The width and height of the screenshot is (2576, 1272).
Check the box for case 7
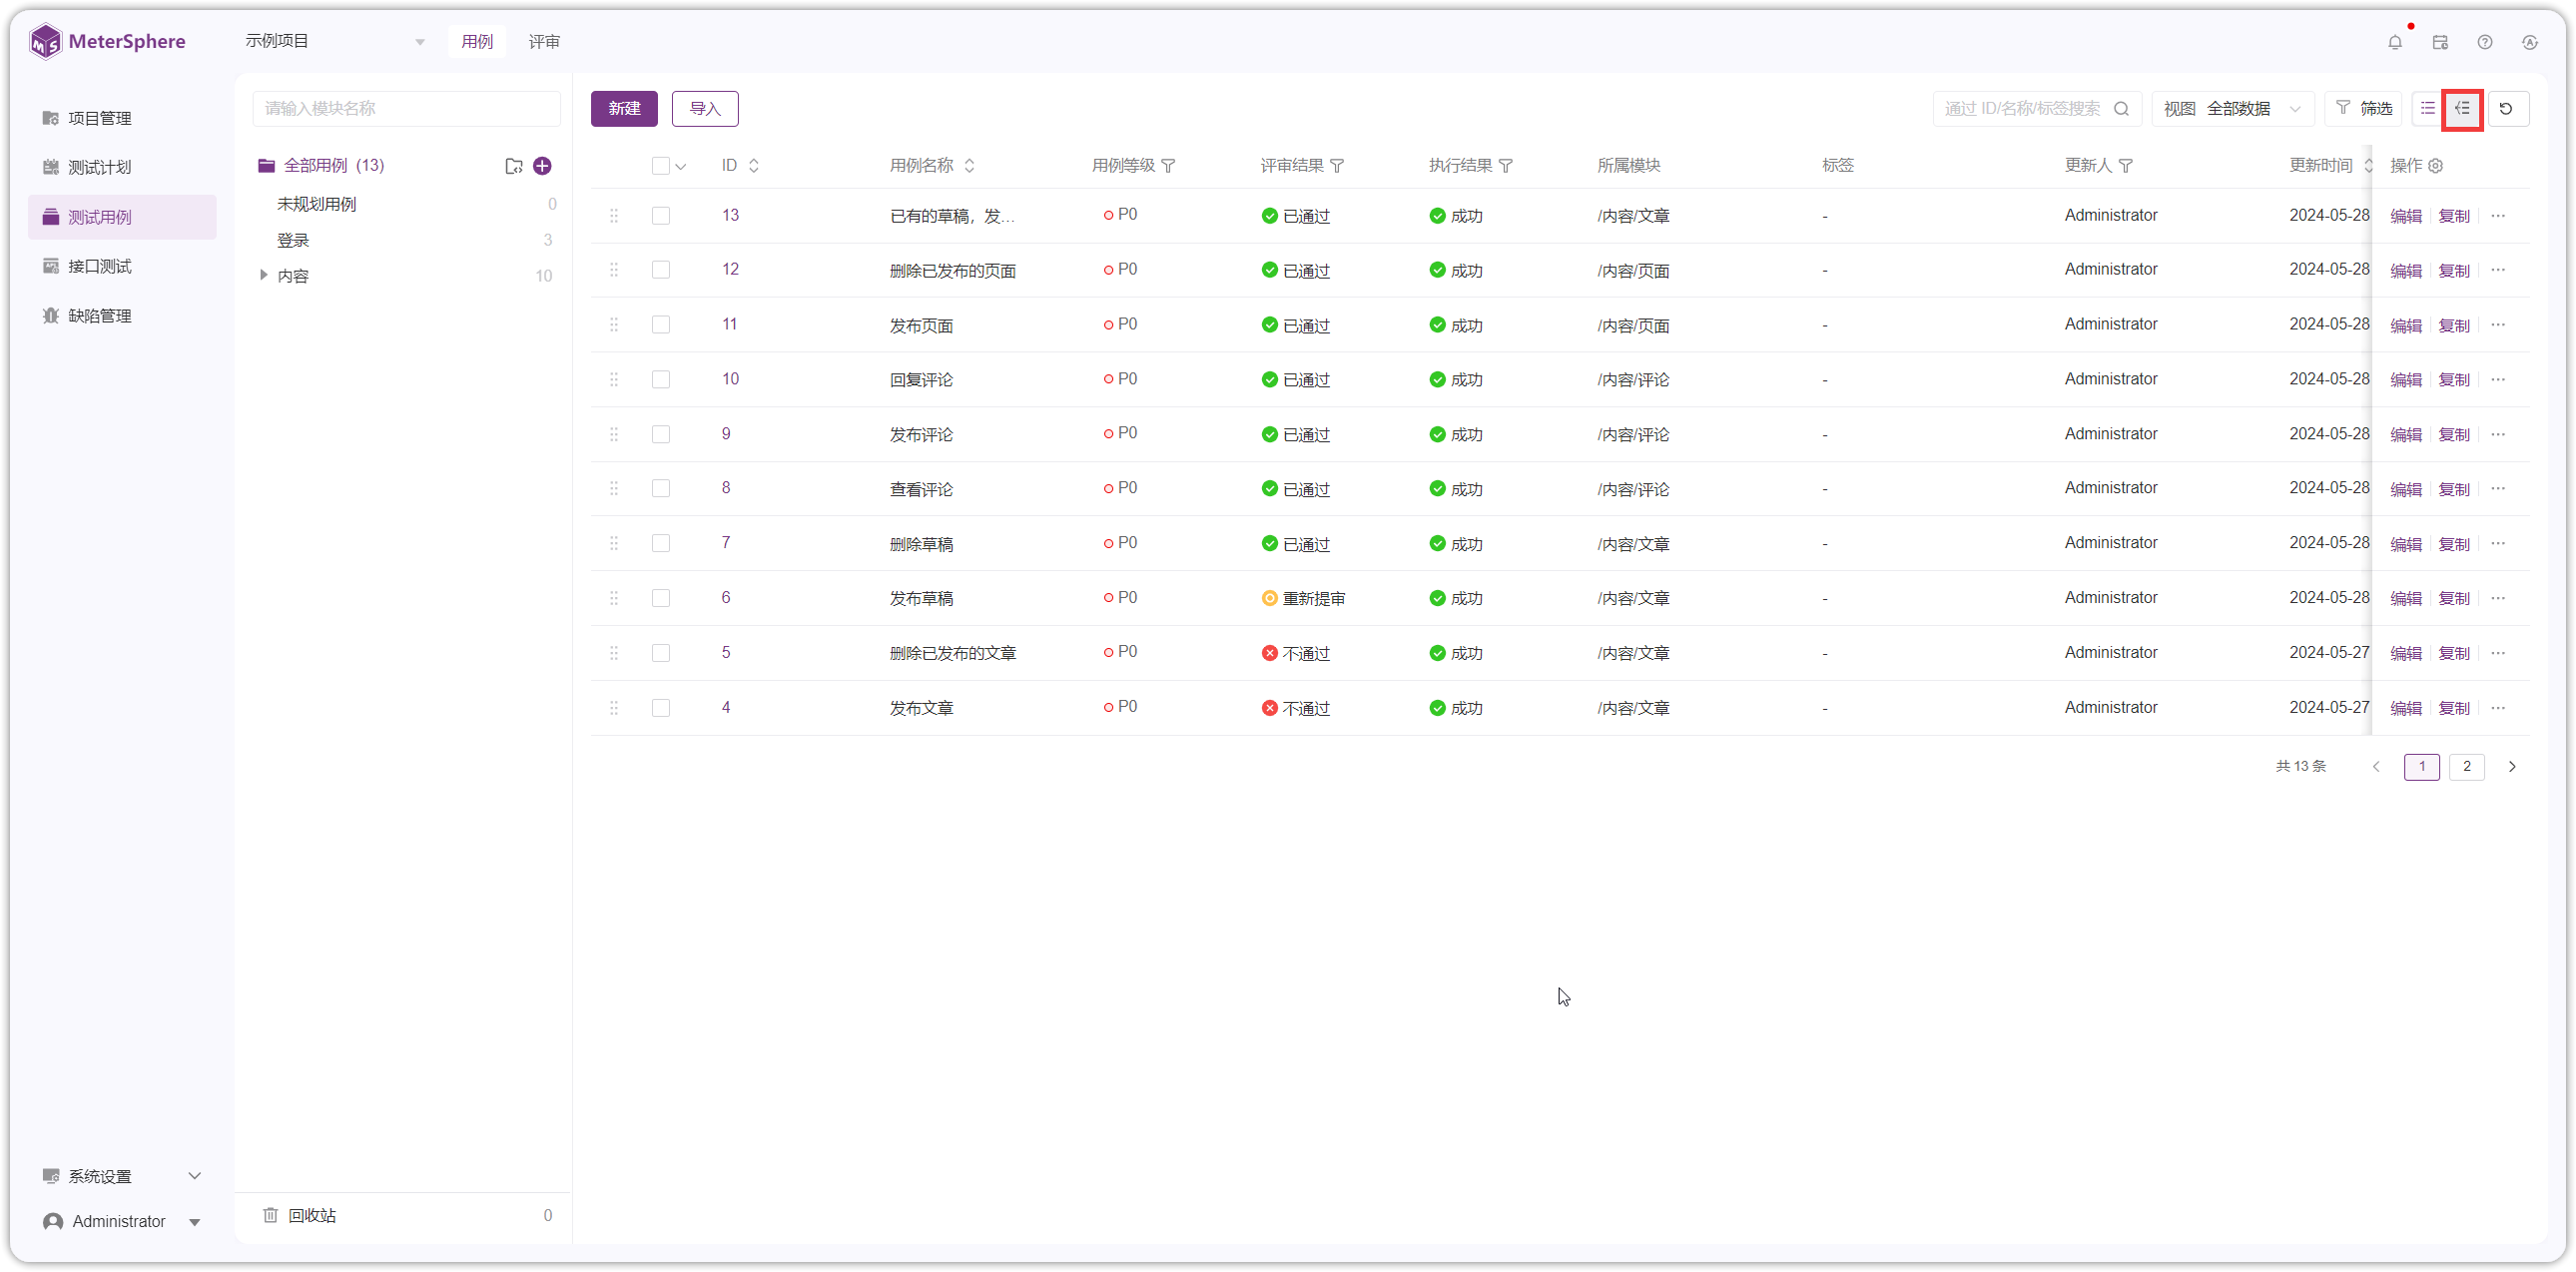[x=661, y=544]
